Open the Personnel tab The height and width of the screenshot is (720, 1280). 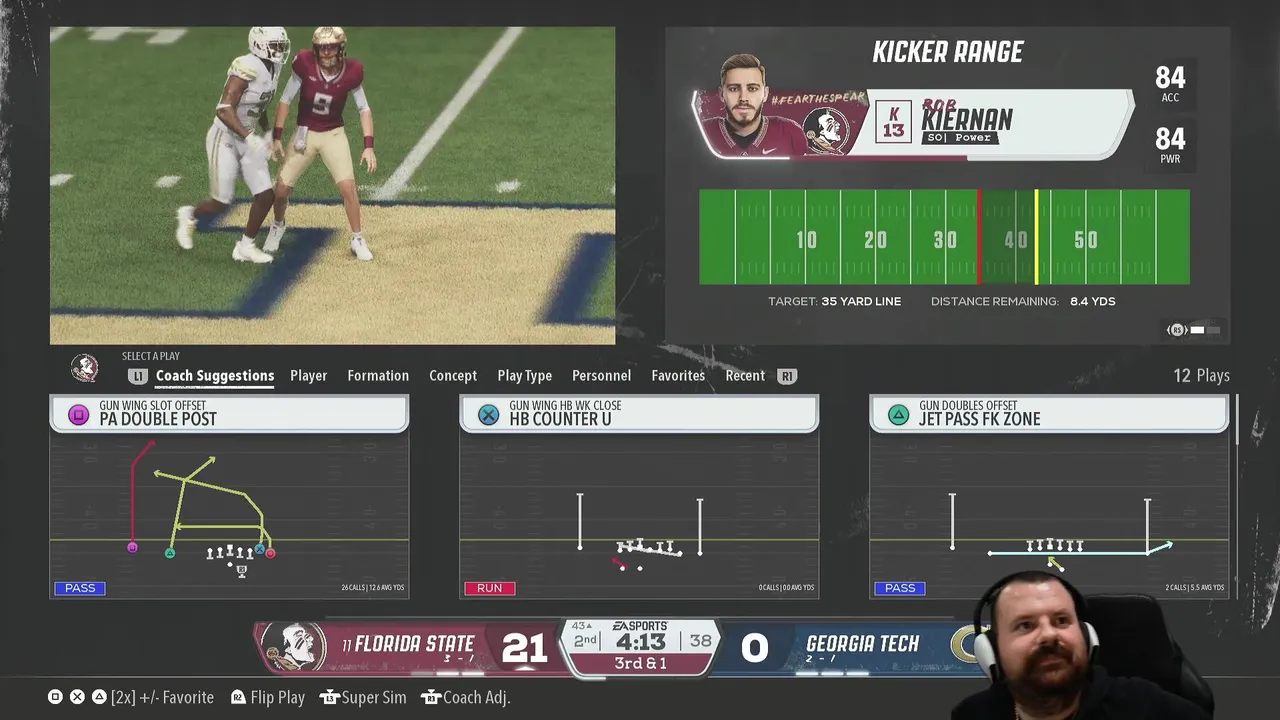click(x=601, y=376)
